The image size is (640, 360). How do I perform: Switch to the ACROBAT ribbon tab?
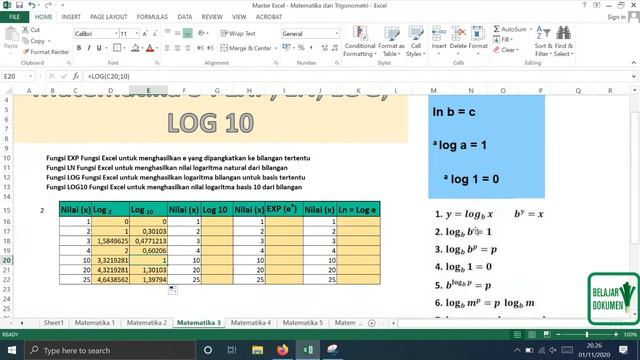point(269,17)
